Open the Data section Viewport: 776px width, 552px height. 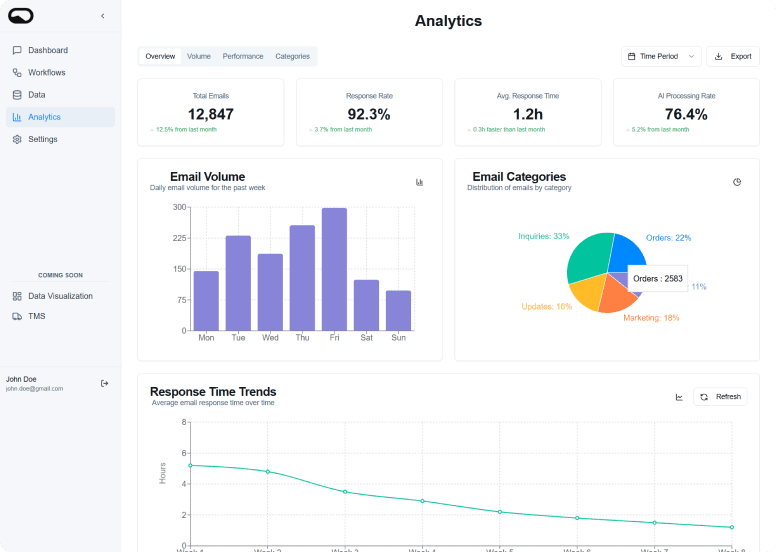(x=60, y=95)
